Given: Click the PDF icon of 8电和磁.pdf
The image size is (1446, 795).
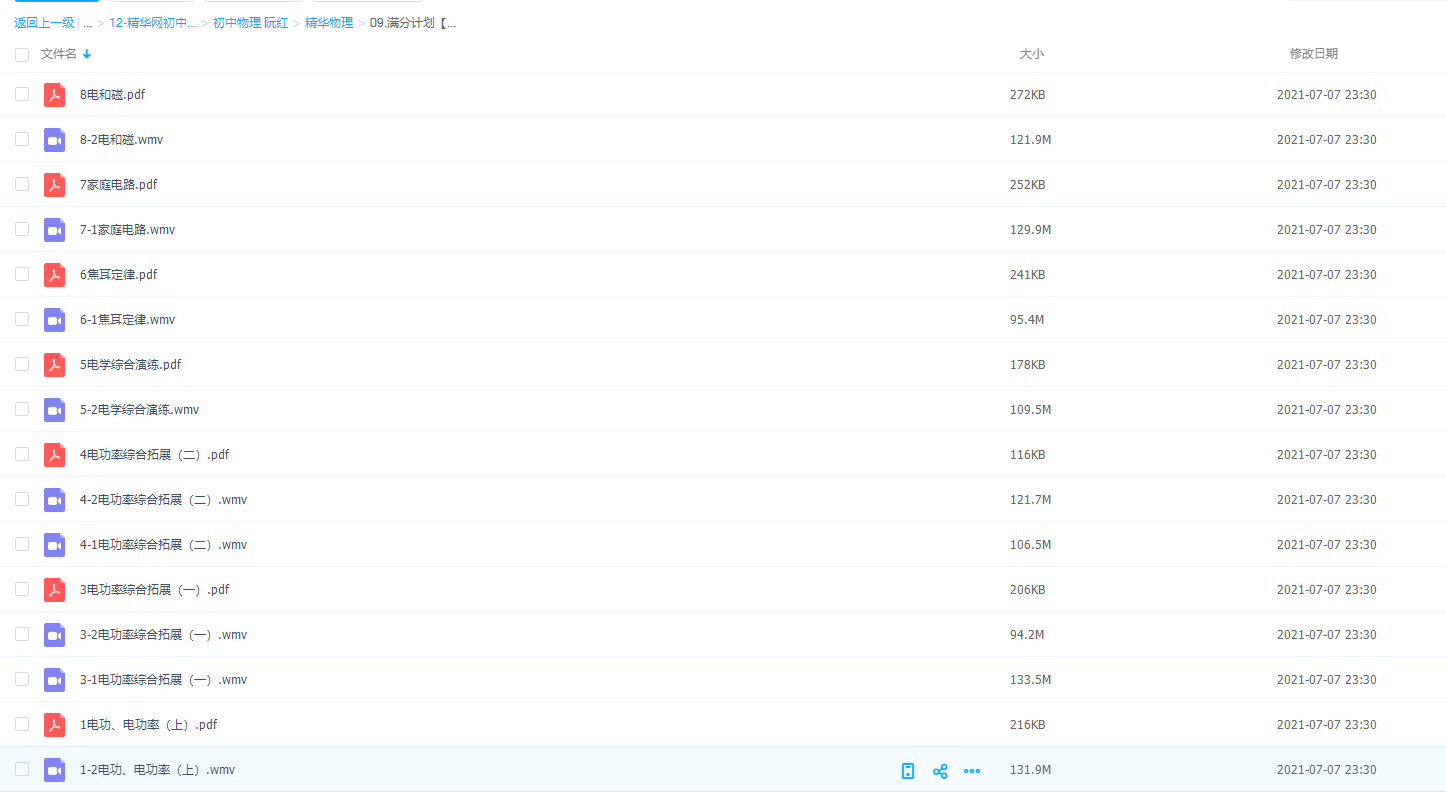Looking at the screenshot, I should point(55,95).
